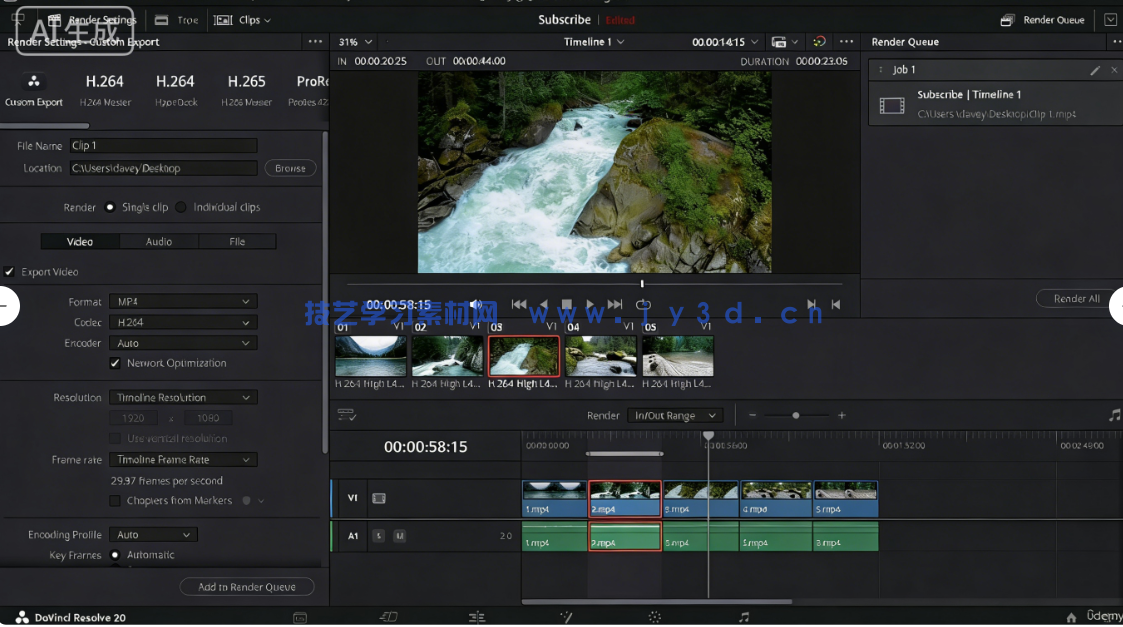Viewport: 1123px width, 627px height.
Task: Click Add to Render Queue
Action: 247,587
